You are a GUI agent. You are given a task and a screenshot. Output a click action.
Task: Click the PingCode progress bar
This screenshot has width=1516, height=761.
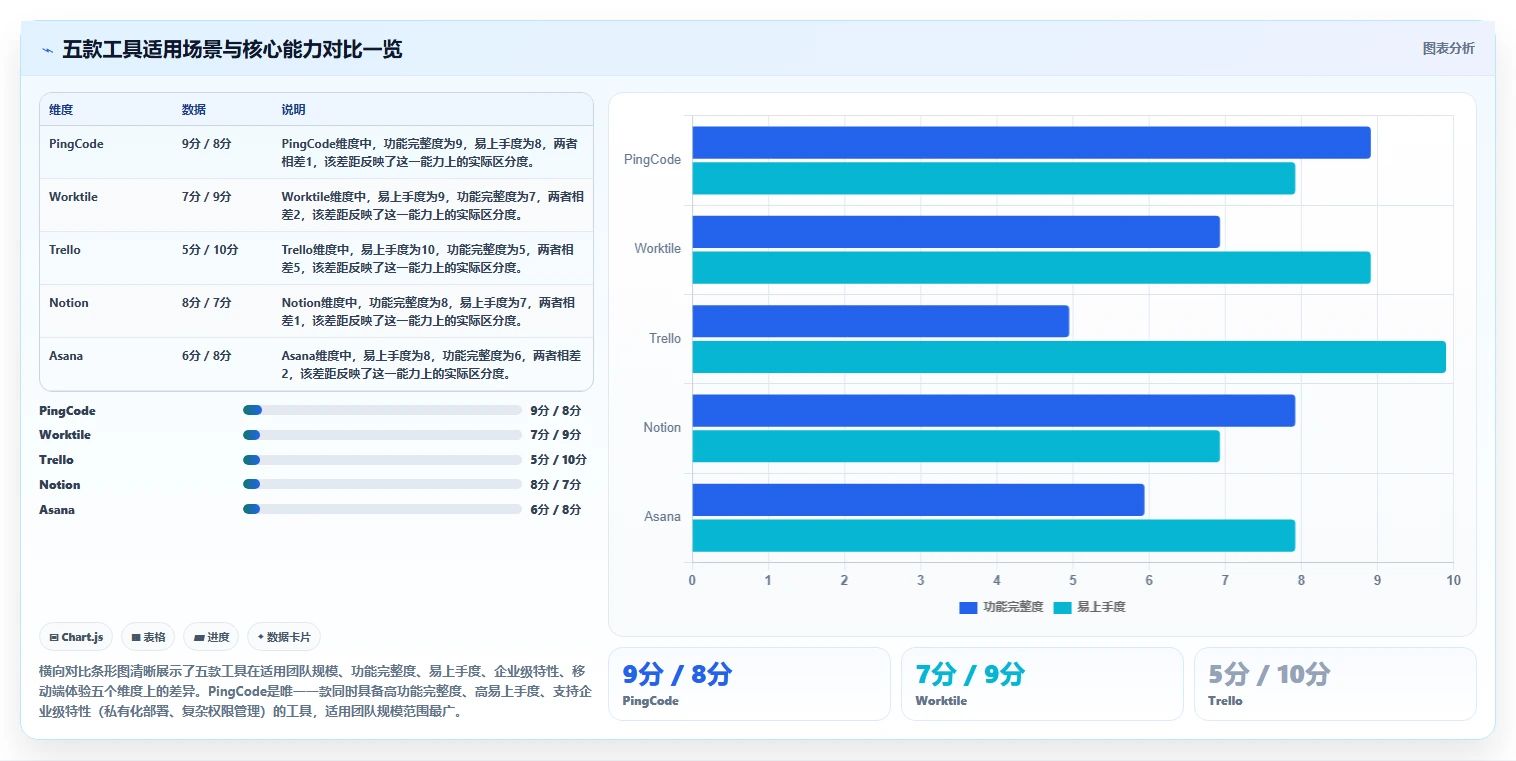[382, 410]
